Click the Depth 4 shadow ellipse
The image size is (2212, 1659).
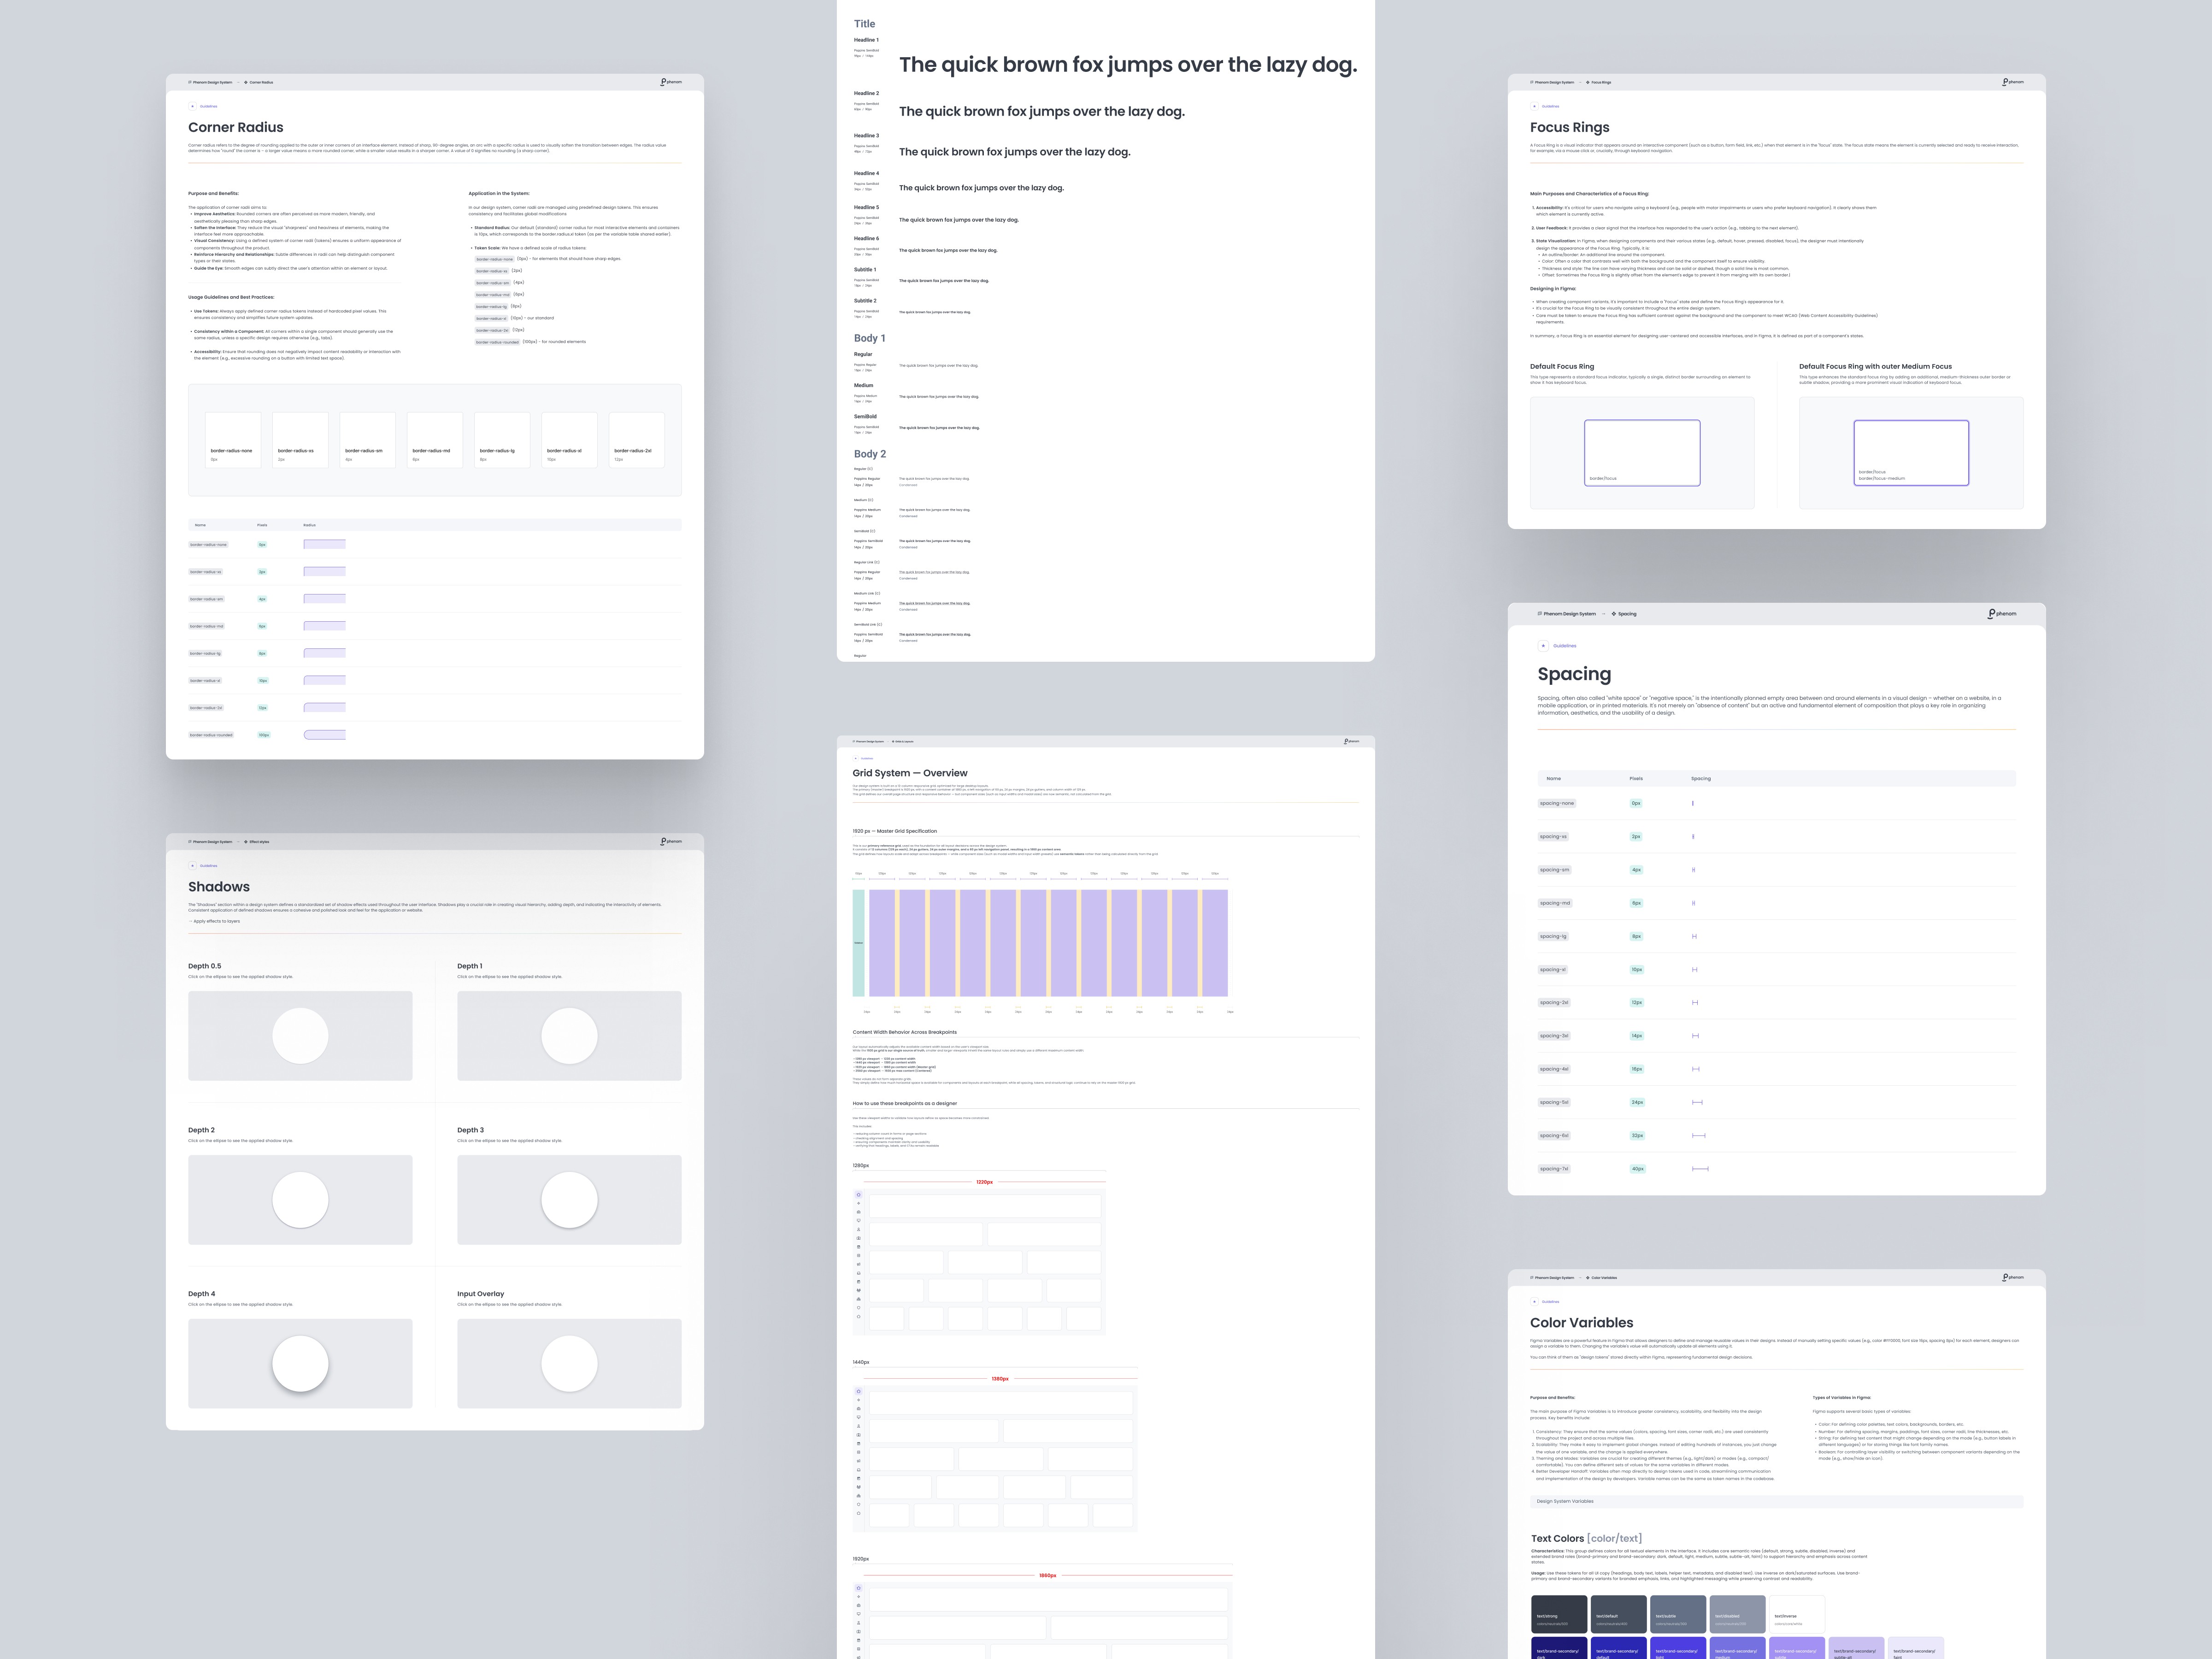300,1364
